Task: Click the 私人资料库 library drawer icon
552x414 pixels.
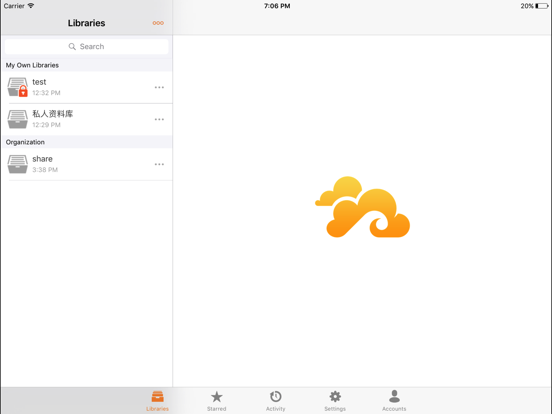Action: point(18,119)
